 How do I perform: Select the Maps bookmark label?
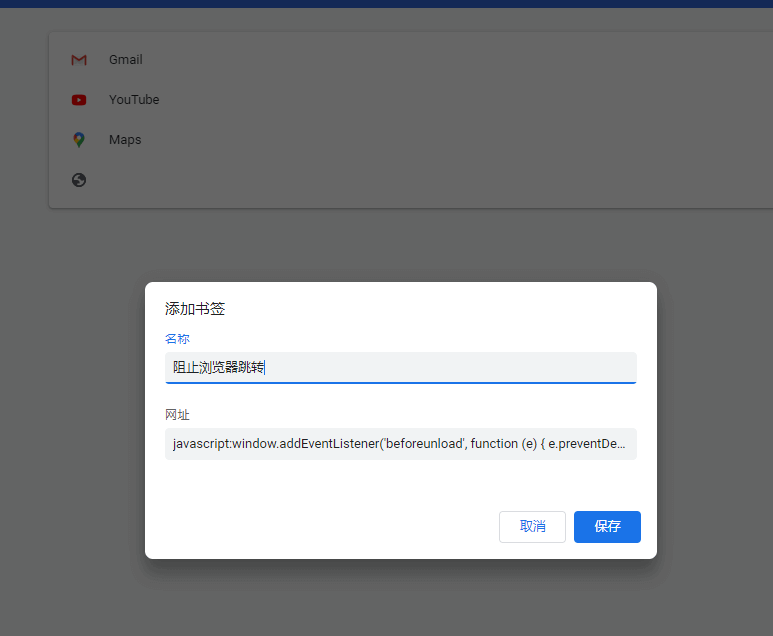125,140
